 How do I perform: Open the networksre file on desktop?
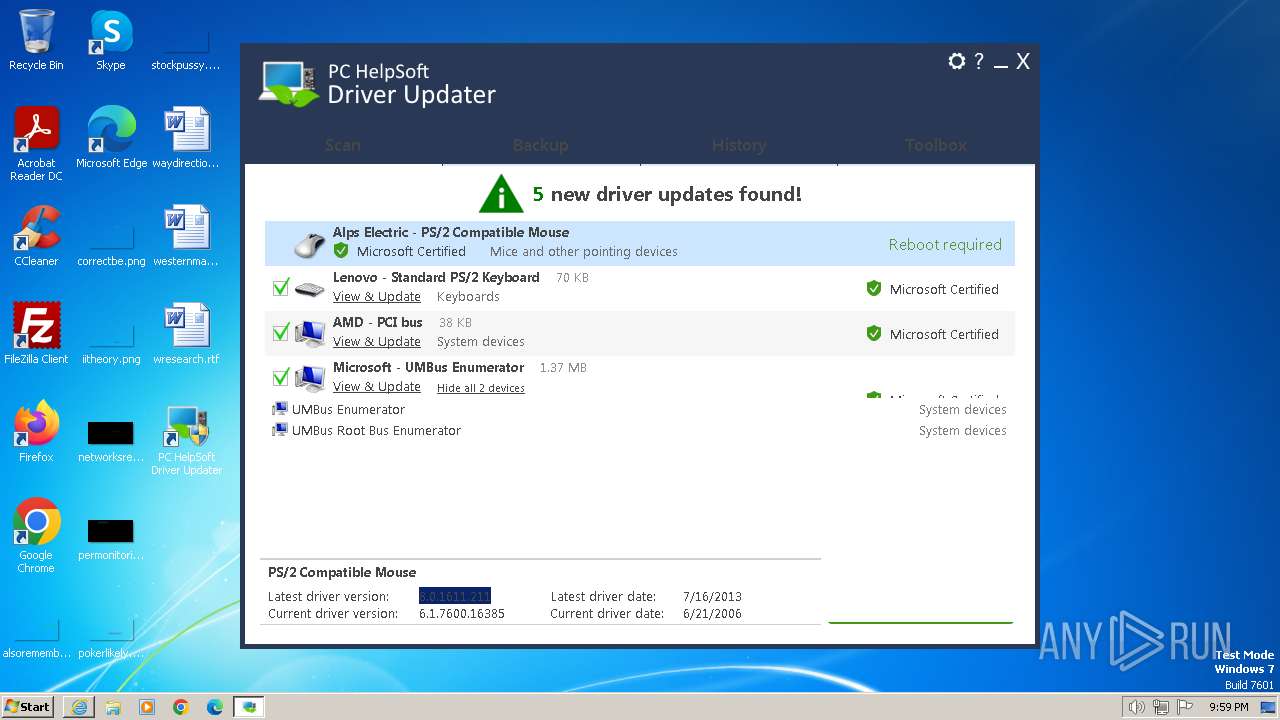click(111, 440)
